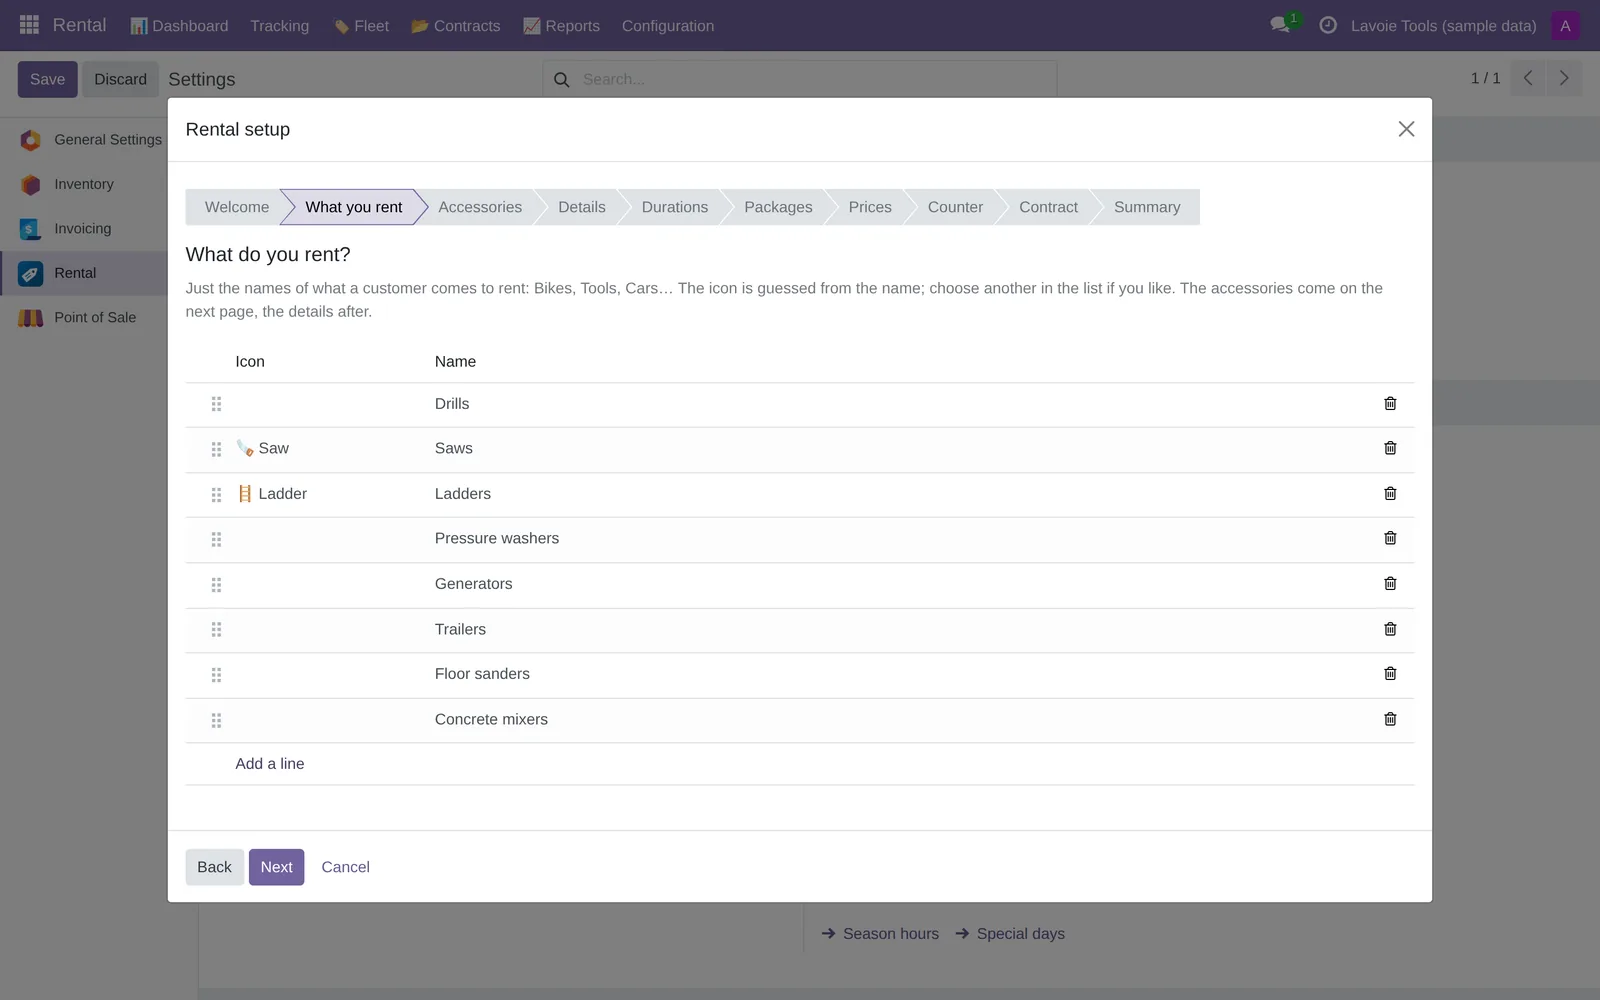The image size is (1600, 1000).
Task: Click the drag handle for Drills row
Action: coord(216,404)
